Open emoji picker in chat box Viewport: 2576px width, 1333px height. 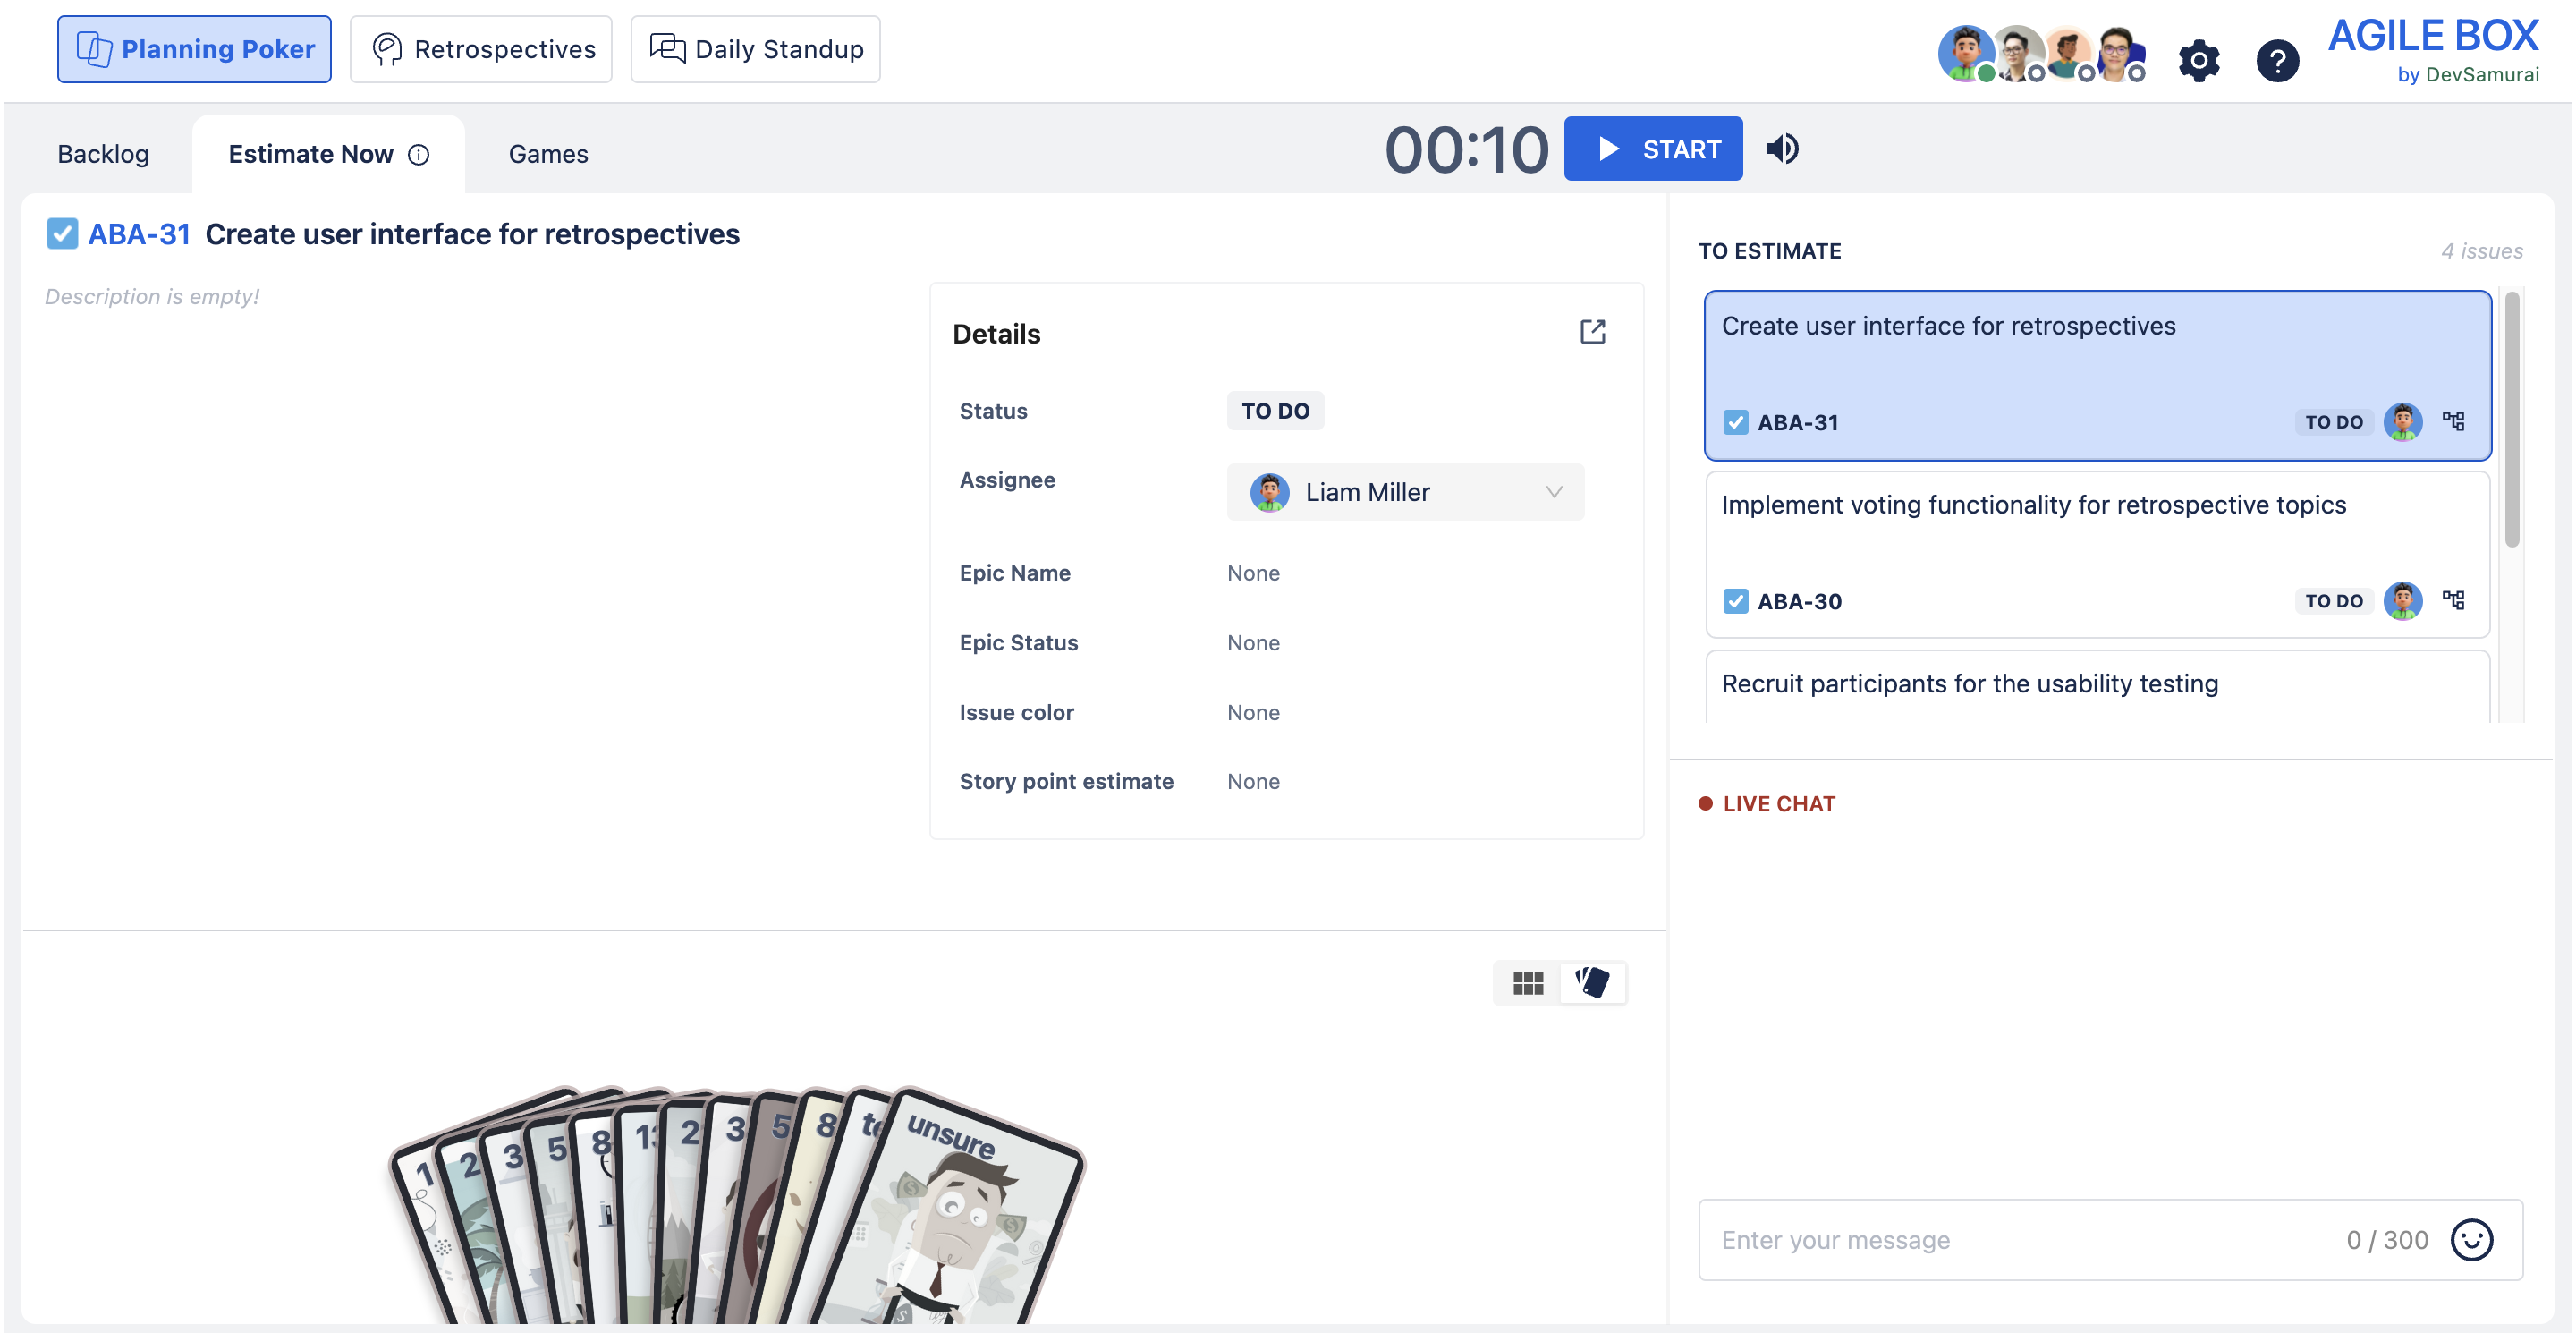(x=2471, y=1240)
